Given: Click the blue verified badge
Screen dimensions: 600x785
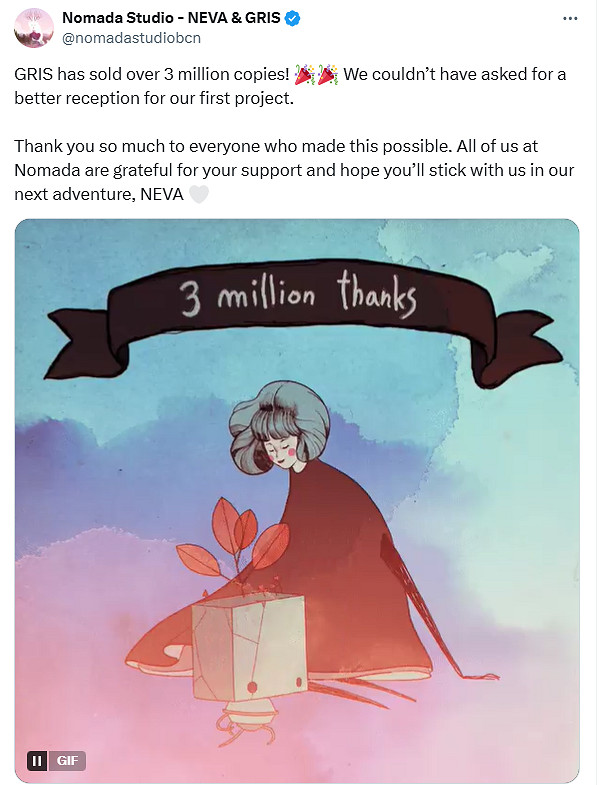Looking at the screenshot, I should (294, 18).
